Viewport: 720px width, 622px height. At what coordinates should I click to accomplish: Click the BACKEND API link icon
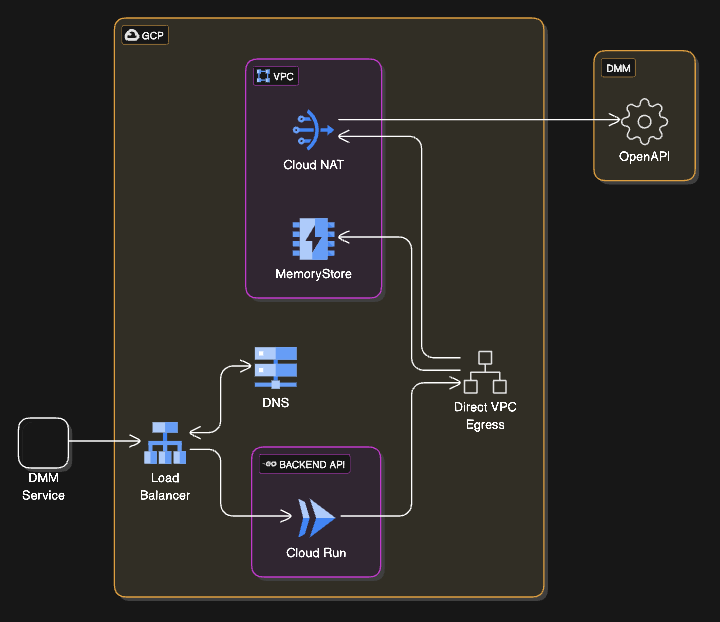(270, 464)
